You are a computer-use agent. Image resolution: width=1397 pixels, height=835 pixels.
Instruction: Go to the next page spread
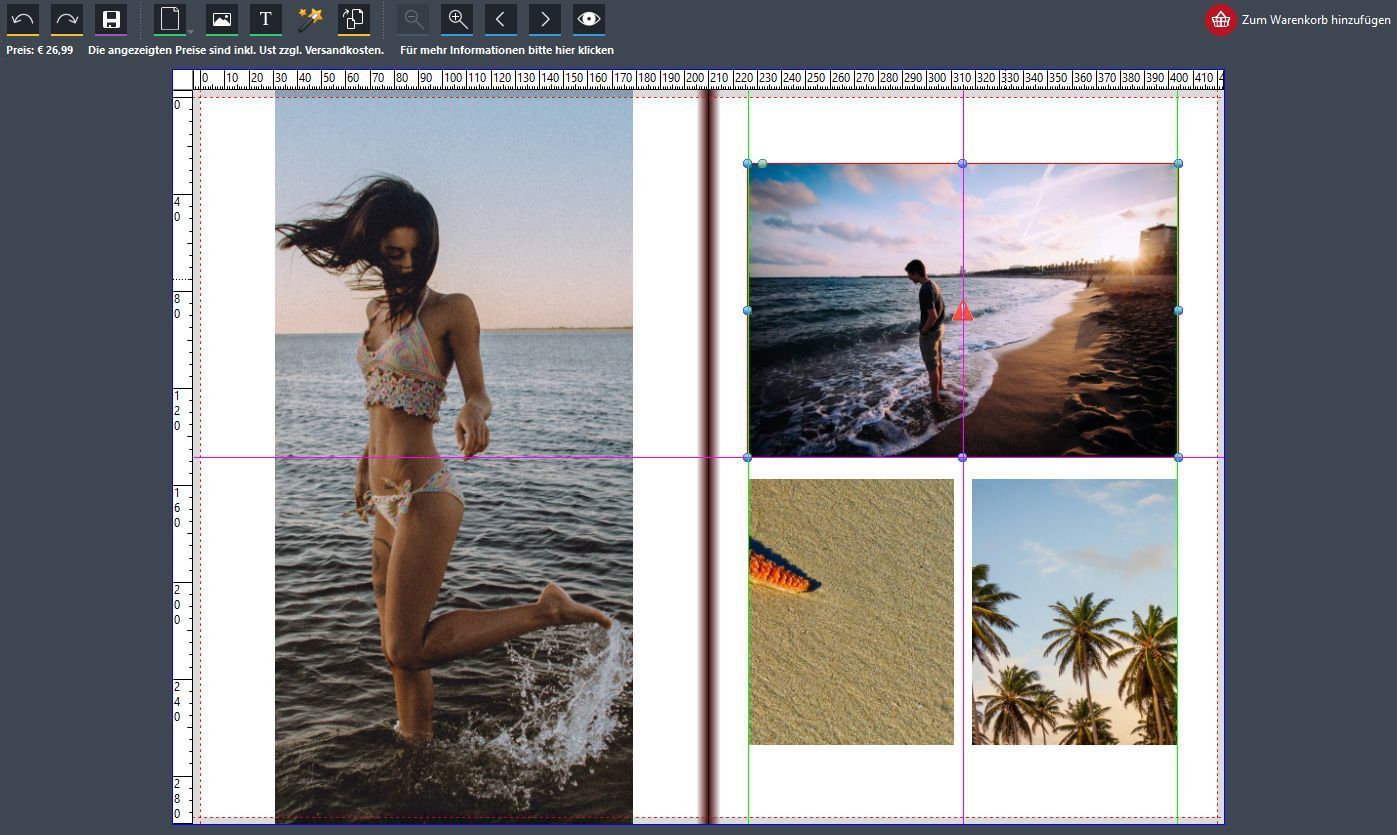pos(545,19)
